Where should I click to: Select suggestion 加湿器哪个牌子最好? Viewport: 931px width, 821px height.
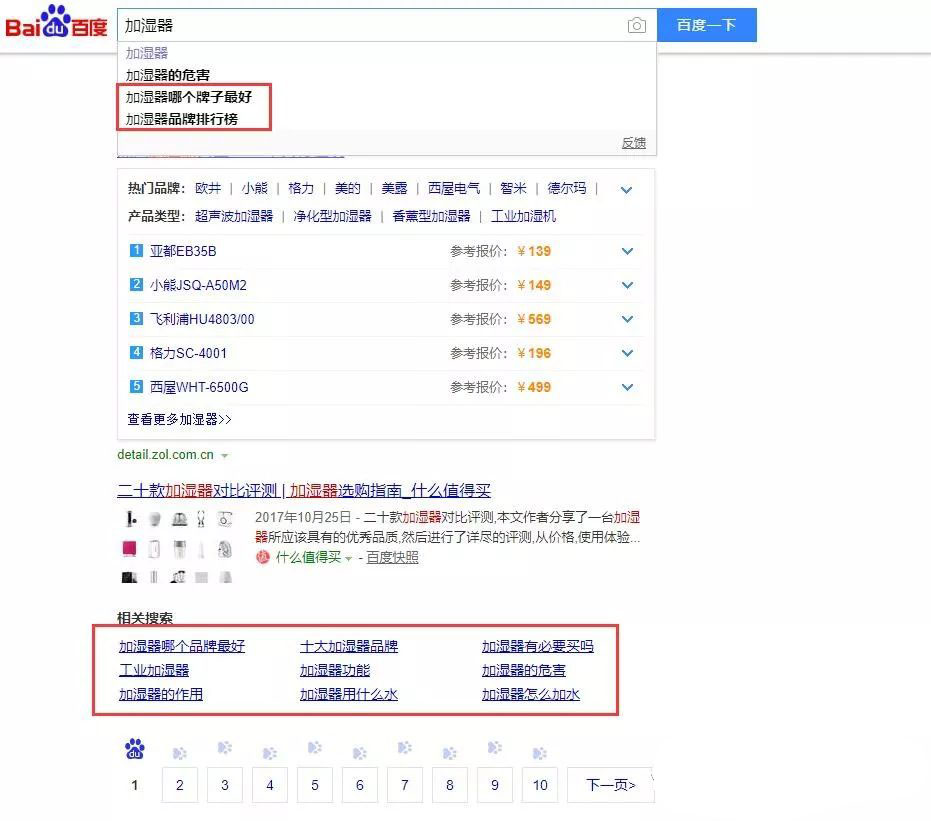pos(189,97)
